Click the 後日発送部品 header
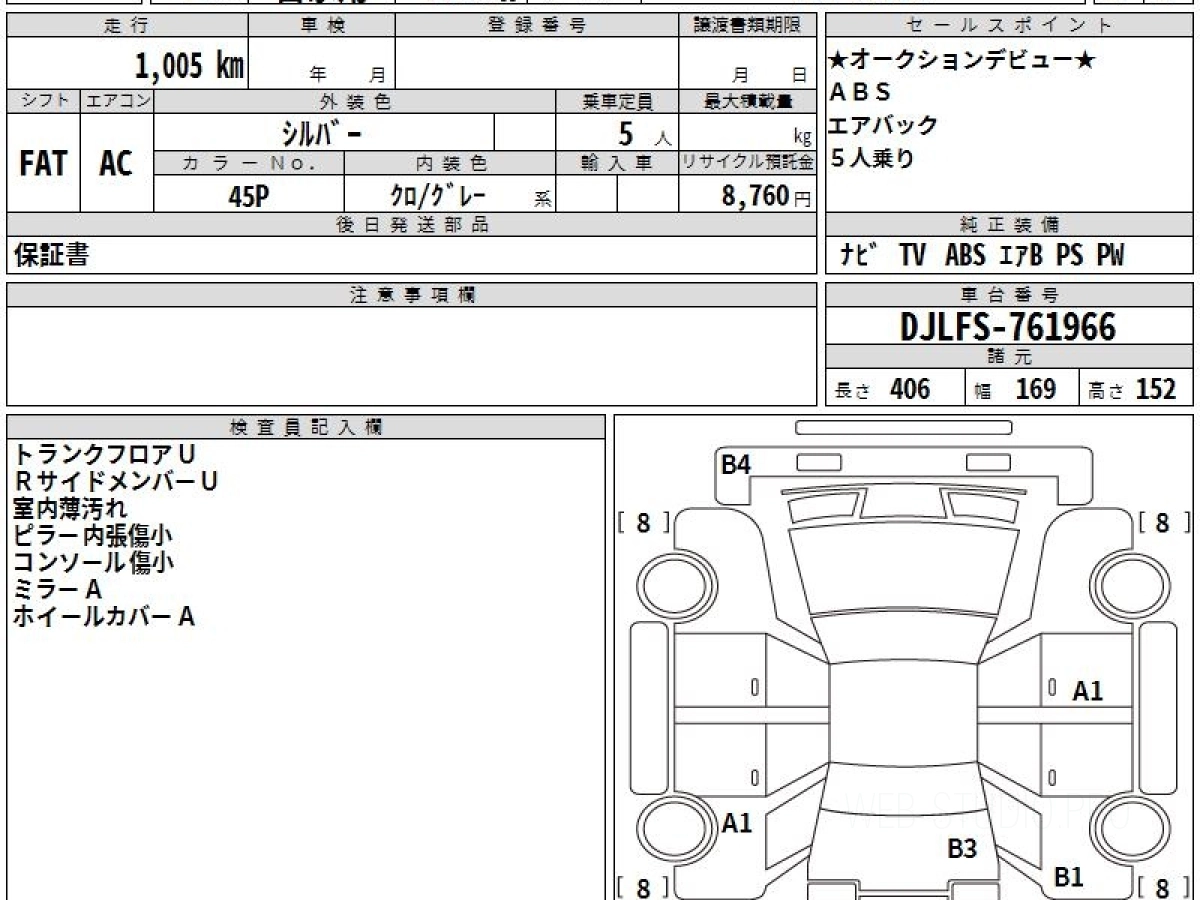This screenshot has width=1200, height=900. (411, 225)
